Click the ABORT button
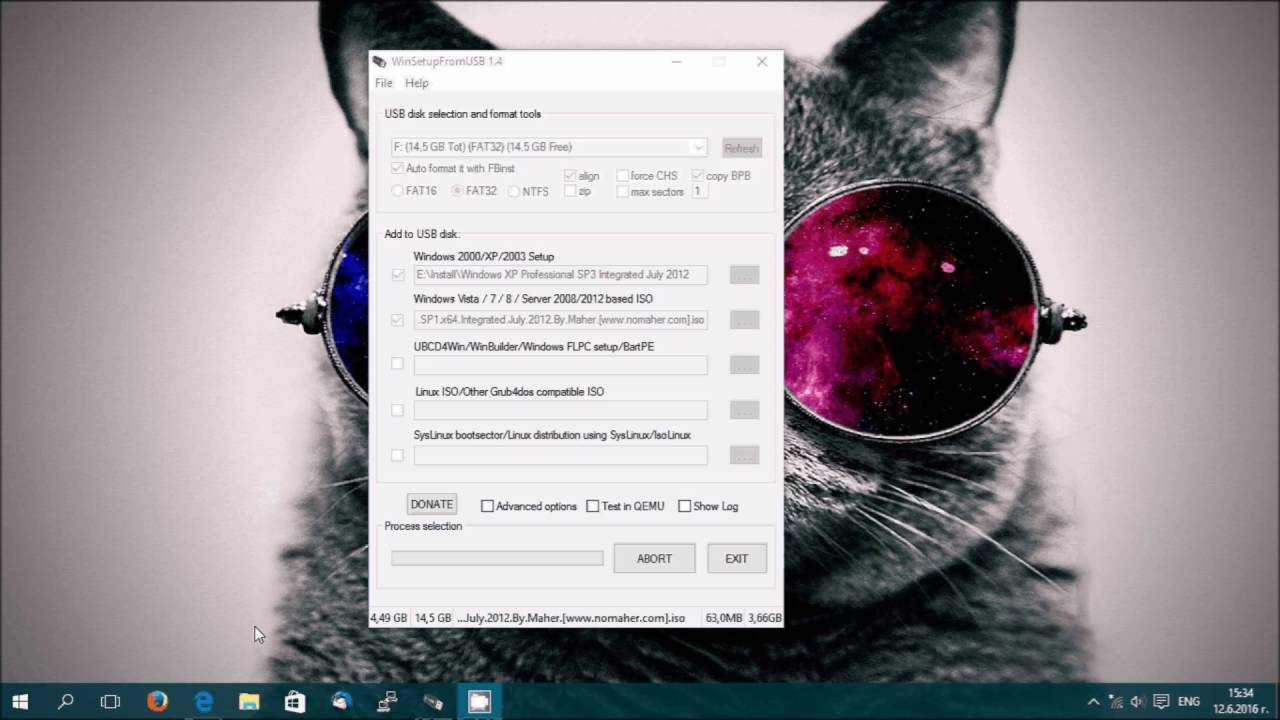Screen dimensions: 1280x720 (654, 559)
